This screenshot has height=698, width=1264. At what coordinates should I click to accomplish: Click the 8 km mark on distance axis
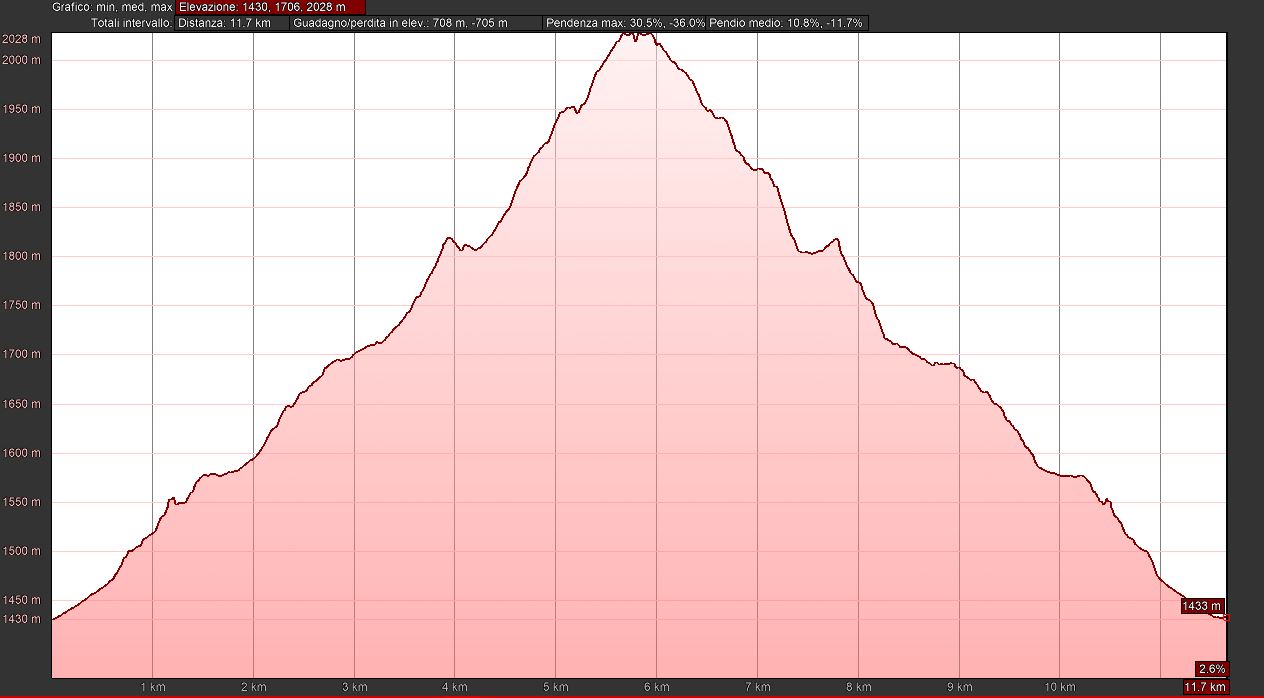pos(858,687)
